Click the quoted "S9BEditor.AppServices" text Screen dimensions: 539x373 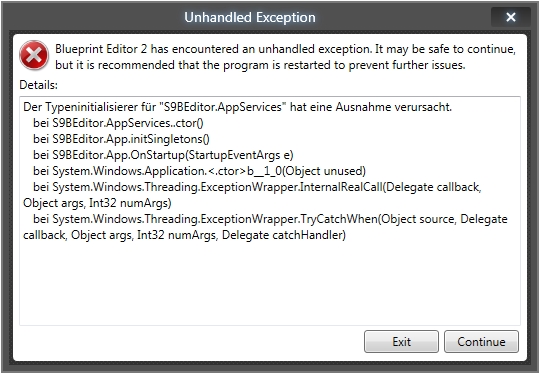(223, 107)
